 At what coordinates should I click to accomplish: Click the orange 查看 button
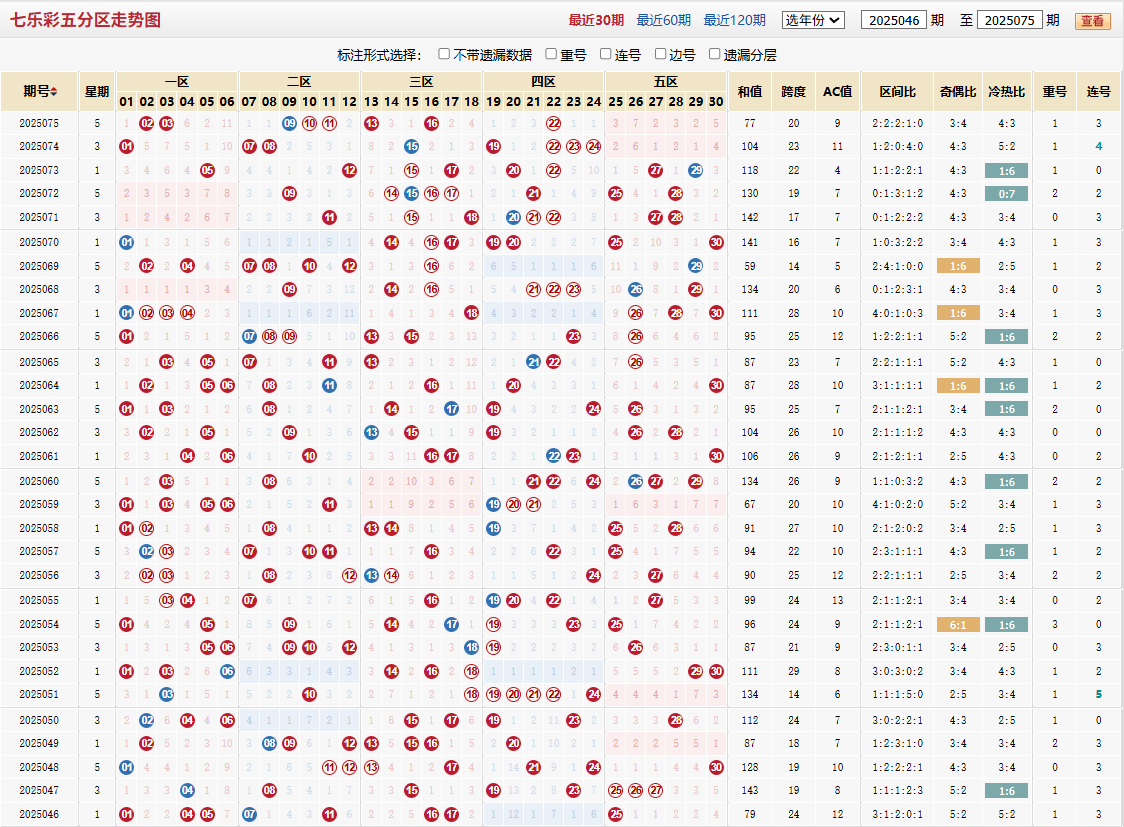(1092, 21)
